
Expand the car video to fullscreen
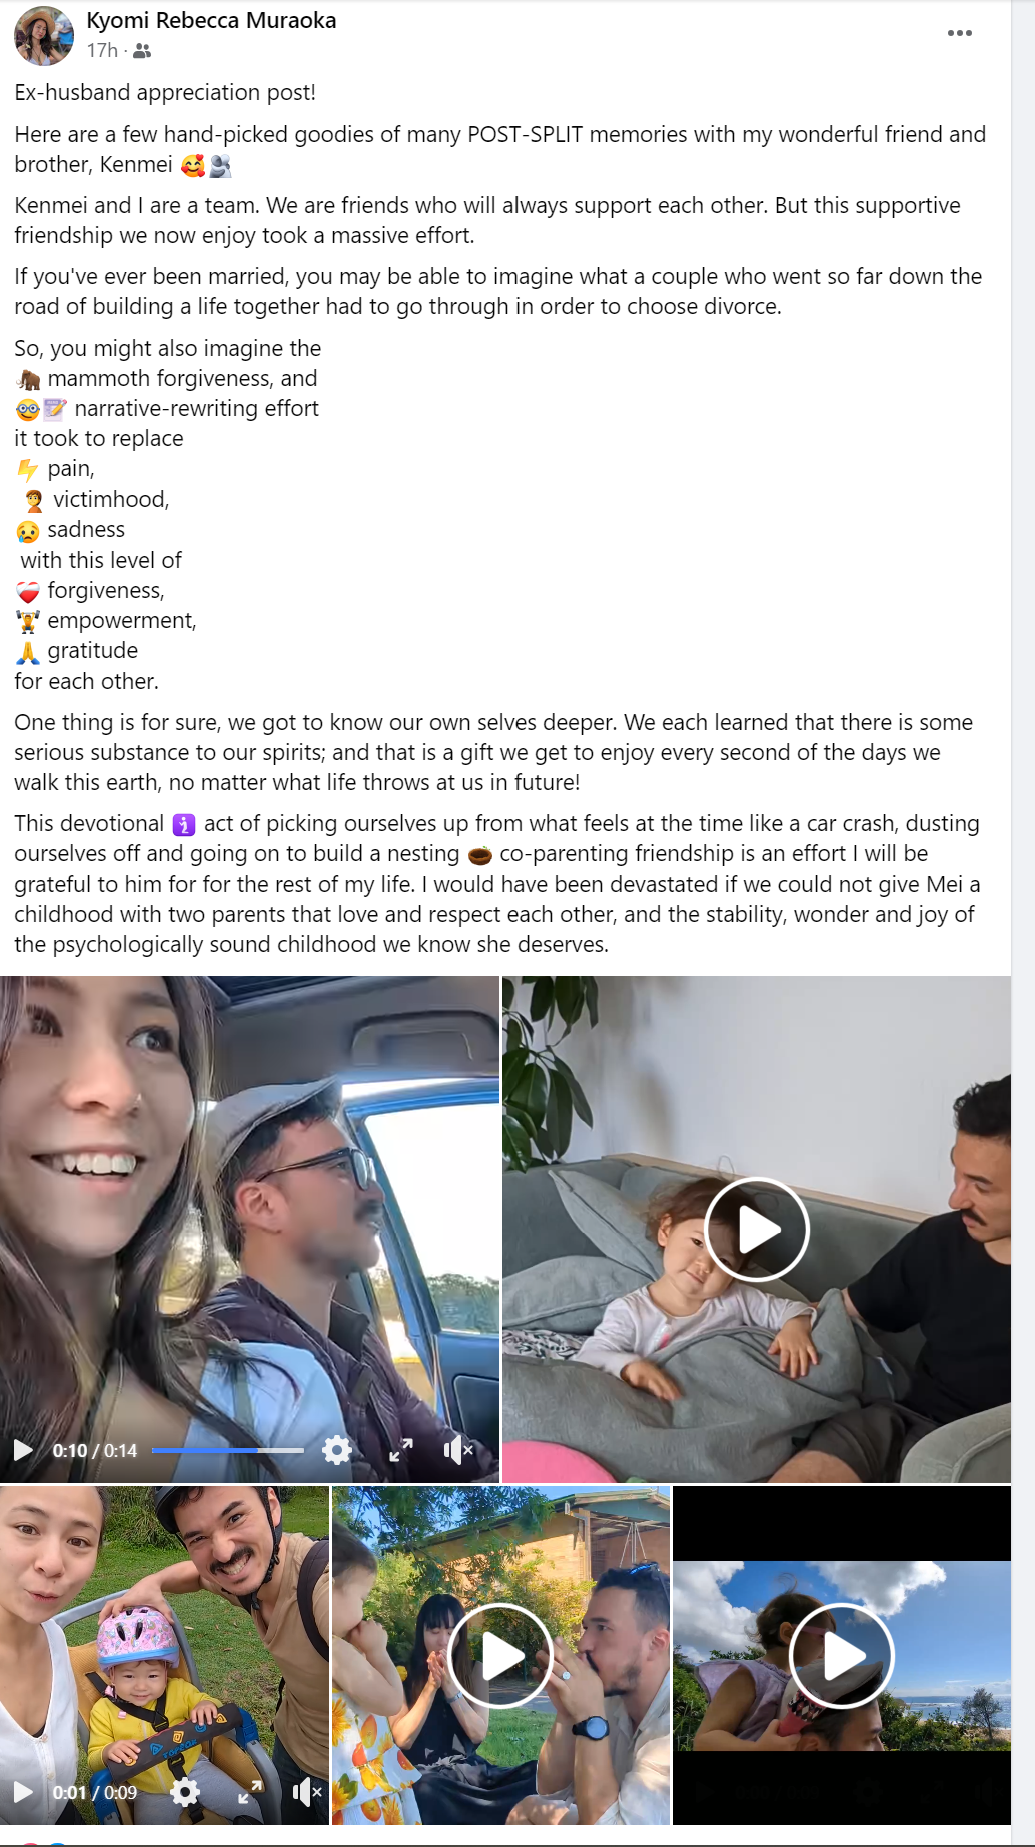pyautogui.click(x=401, y=1450)
